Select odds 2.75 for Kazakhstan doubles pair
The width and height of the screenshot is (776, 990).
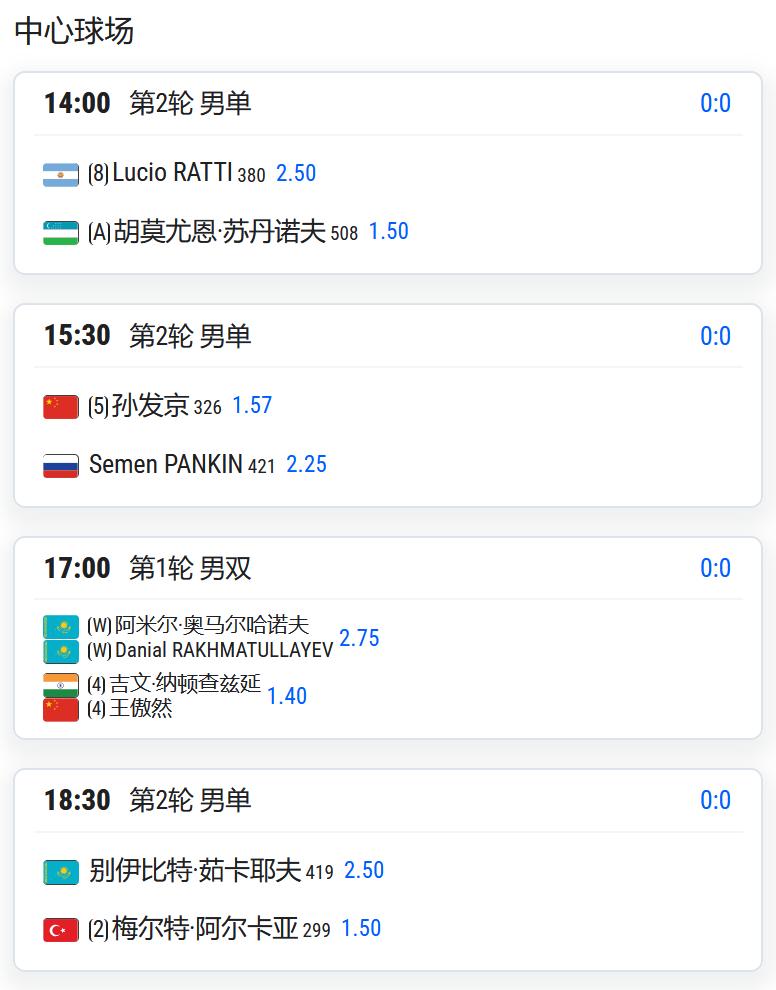(x=359, y=638)
